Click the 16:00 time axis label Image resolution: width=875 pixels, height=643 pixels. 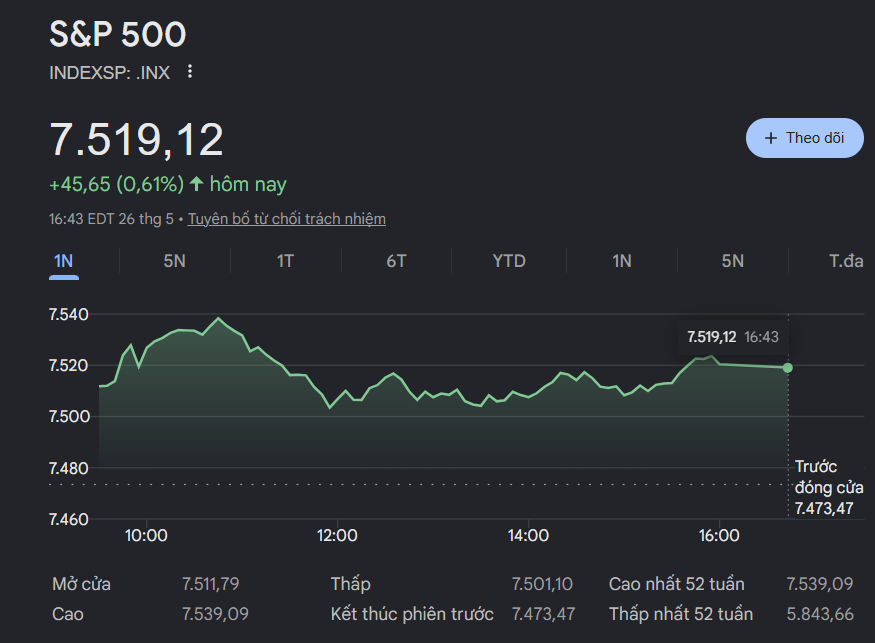[x=719, y=535]
